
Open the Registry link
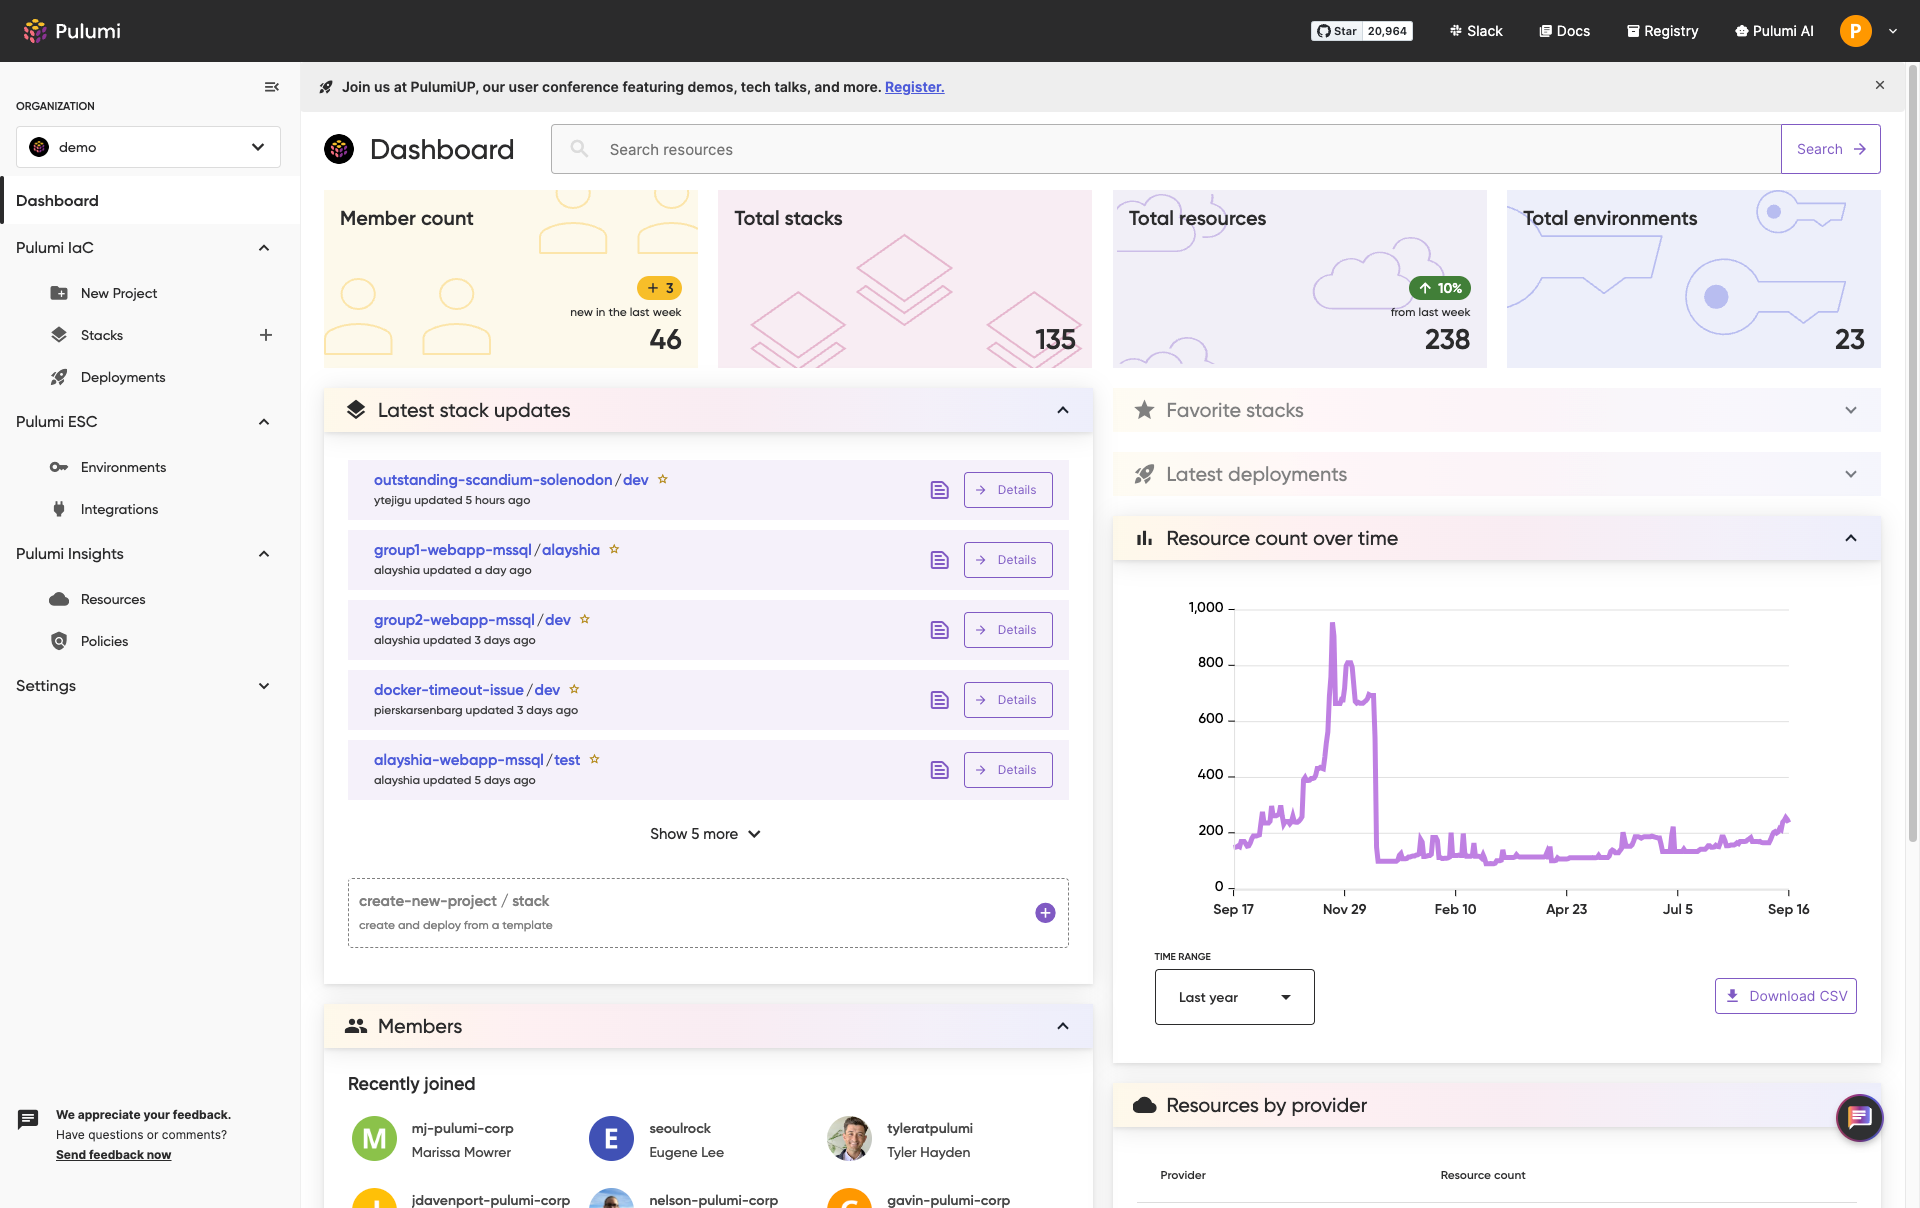[x=1662, y=31]
